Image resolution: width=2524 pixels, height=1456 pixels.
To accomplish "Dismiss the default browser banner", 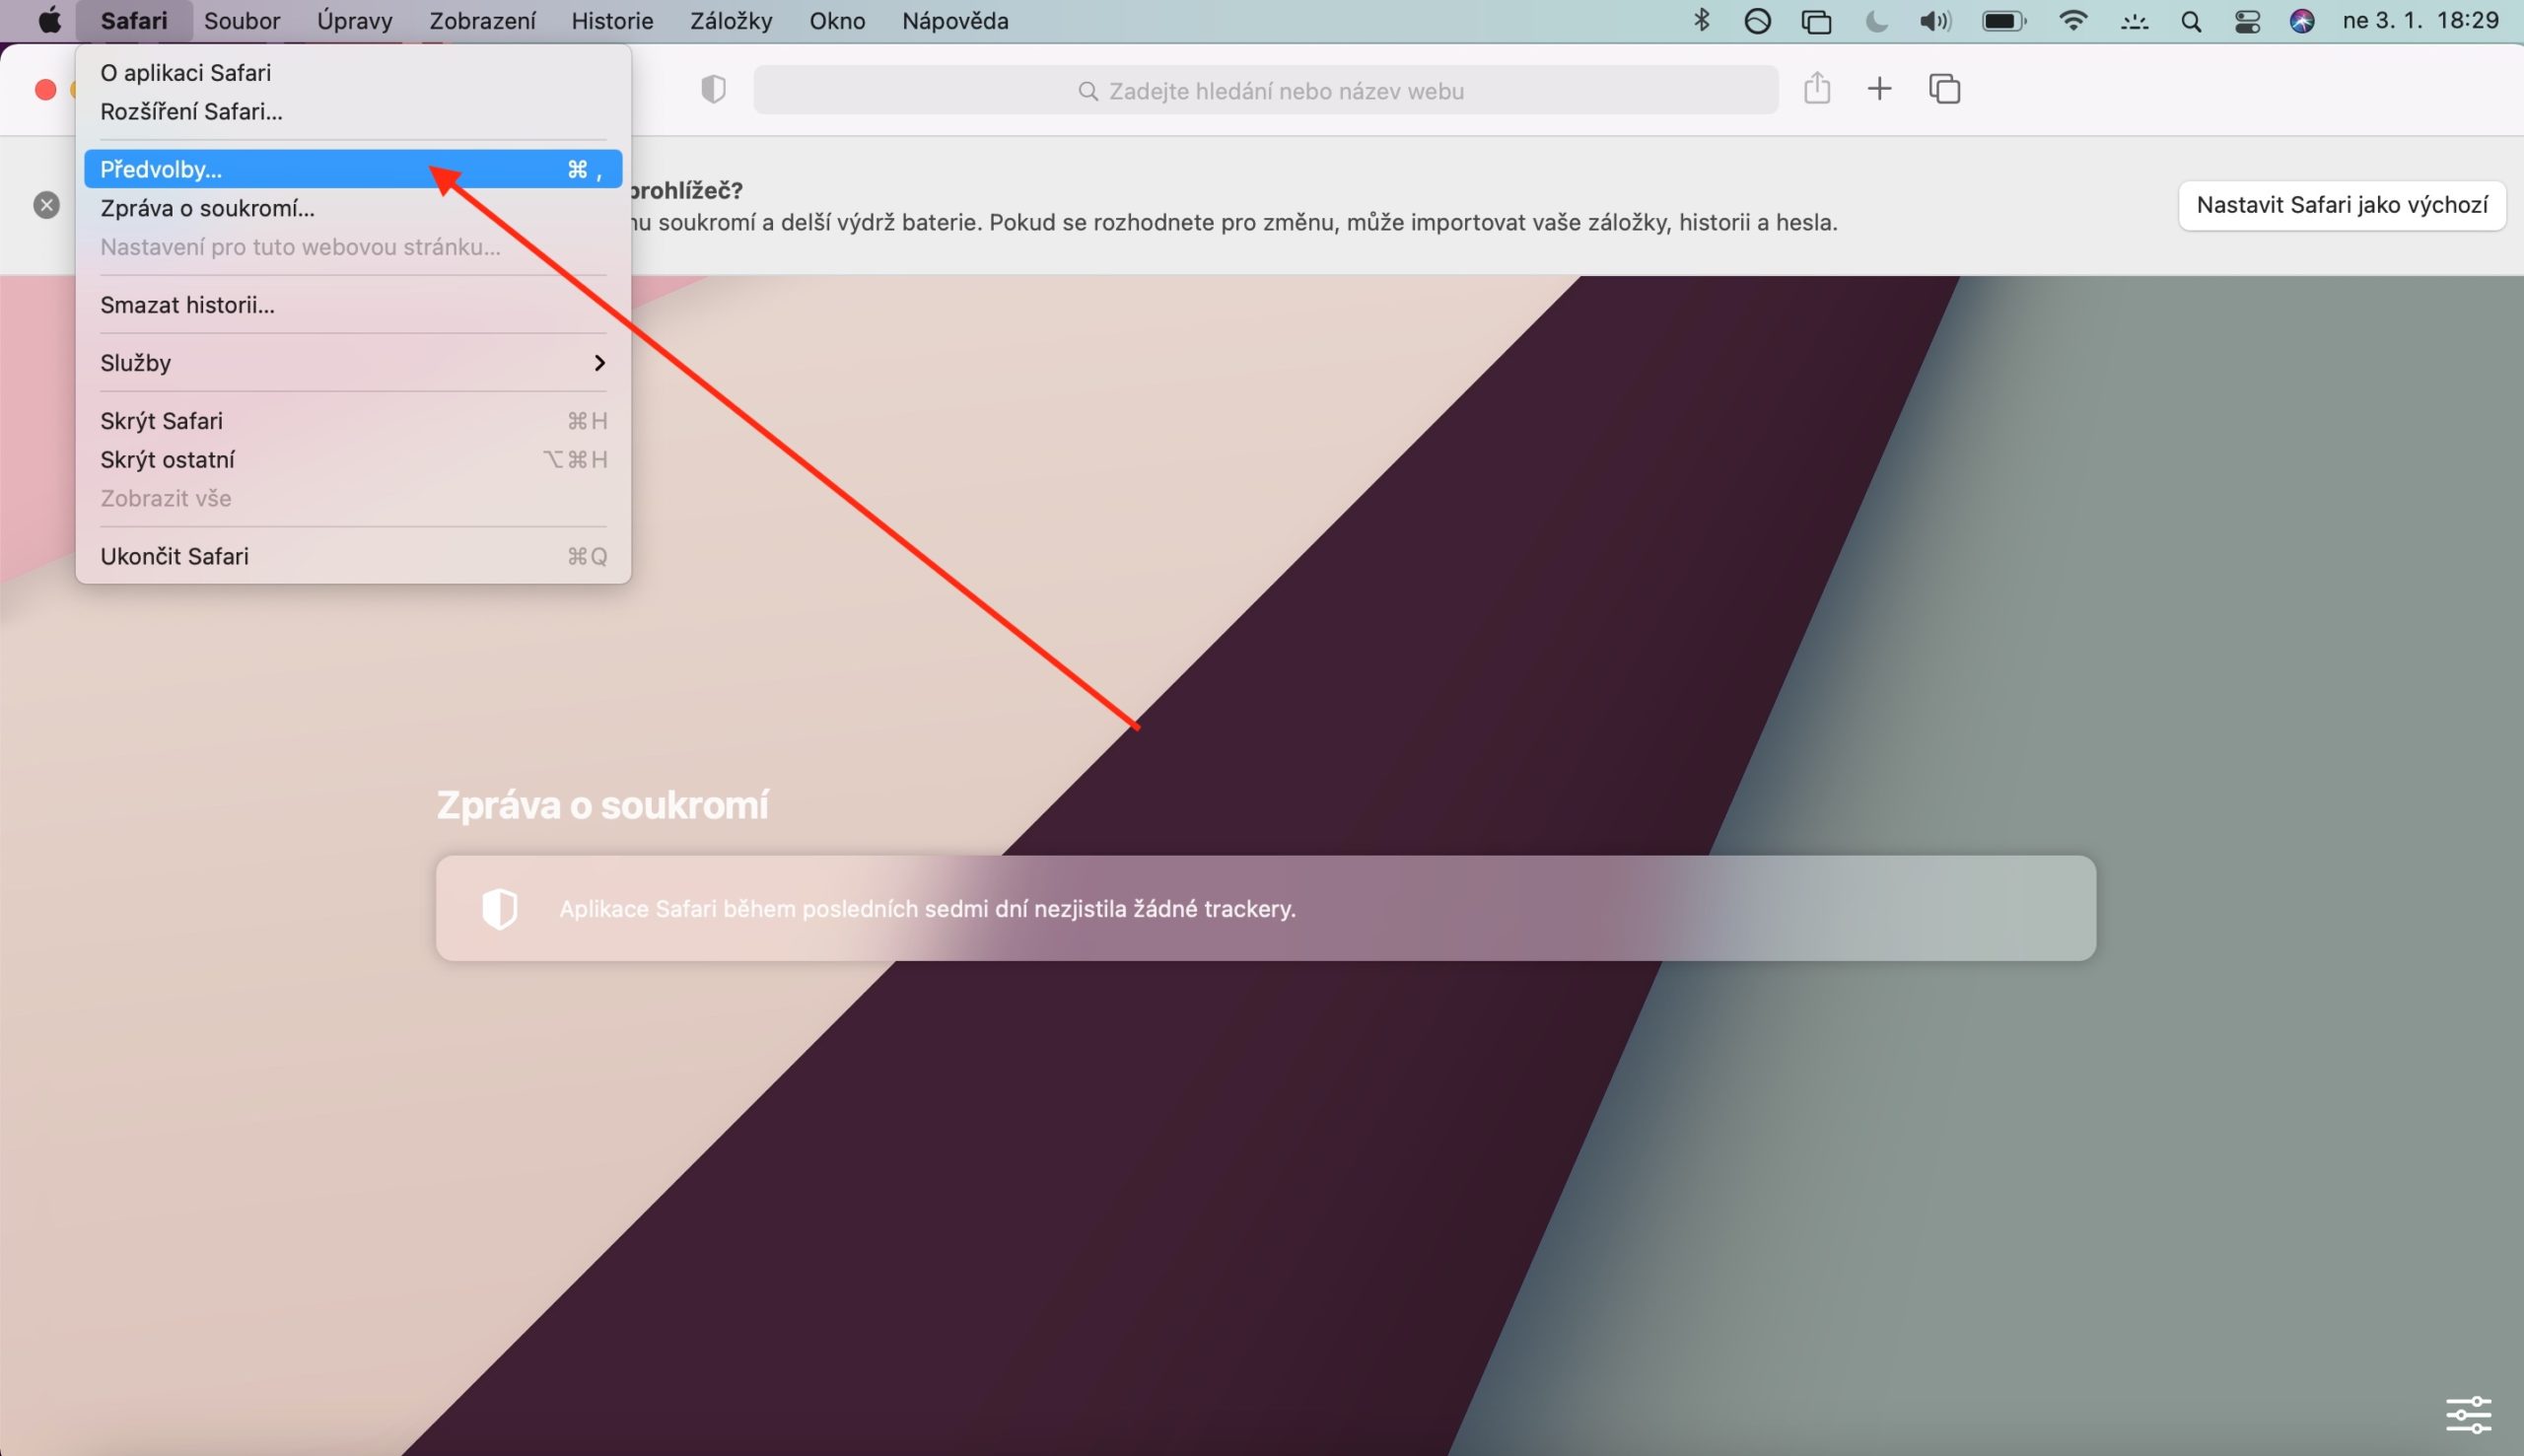I will tap(47, 205).
